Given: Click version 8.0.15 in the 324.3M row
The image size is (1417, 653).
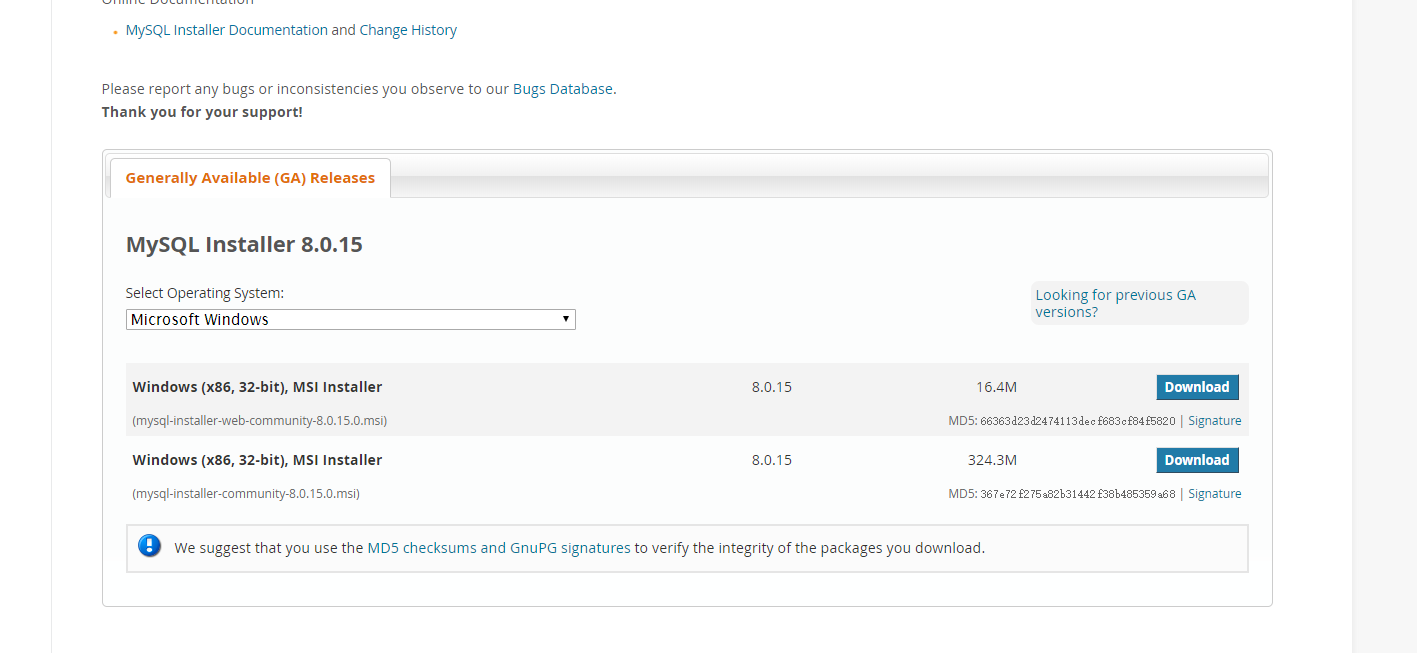Looking at the screenshot, I should [x=772, y=460].
